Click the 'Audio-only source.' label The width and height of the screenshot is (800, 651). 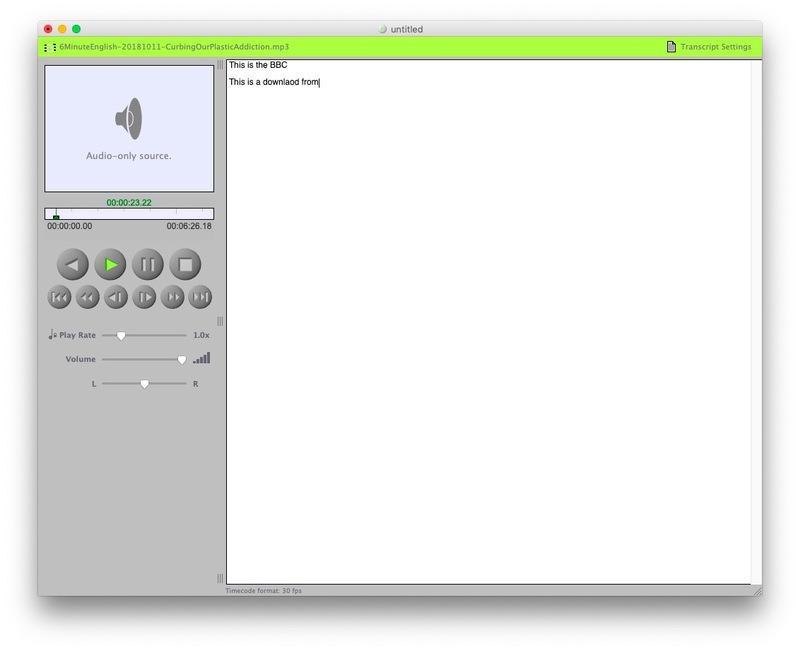coord(129,156)
